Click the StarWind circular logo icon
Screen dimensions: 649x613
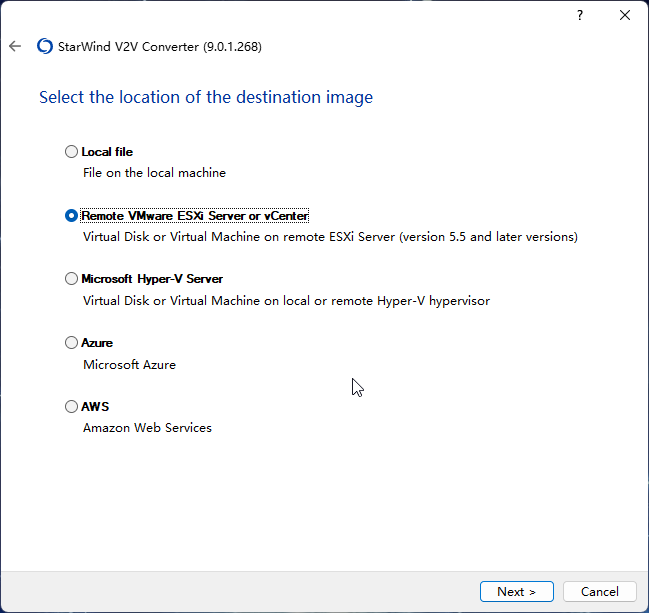click(45, 46)
